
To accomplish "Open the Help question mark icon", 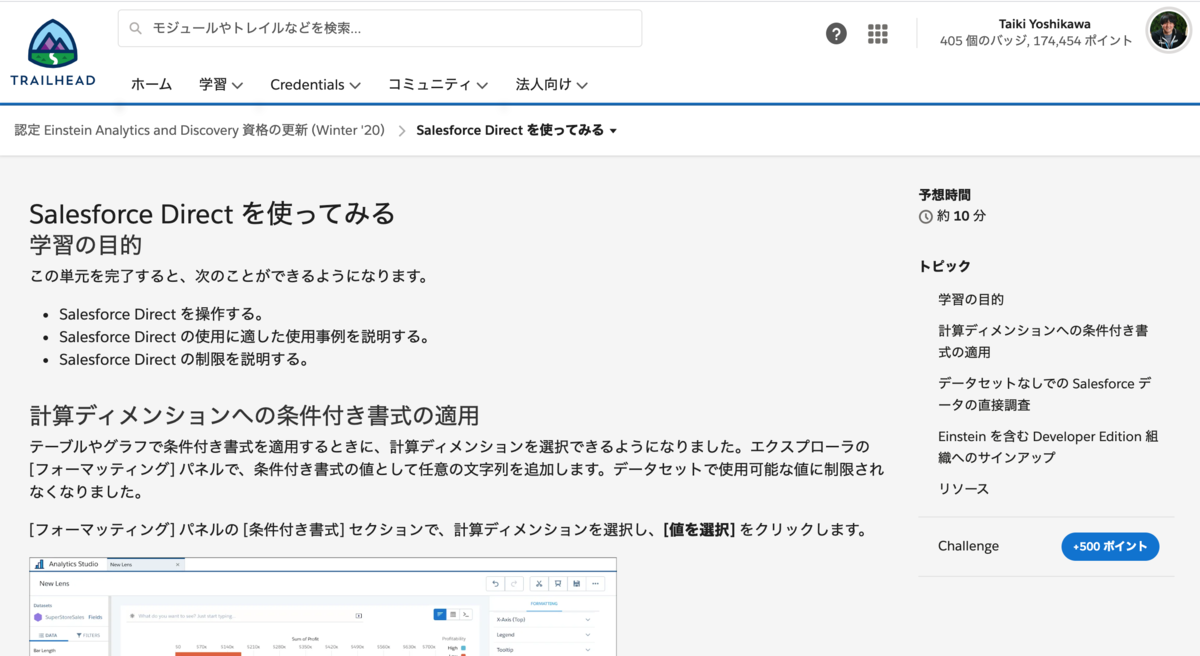I will point(836,33).
